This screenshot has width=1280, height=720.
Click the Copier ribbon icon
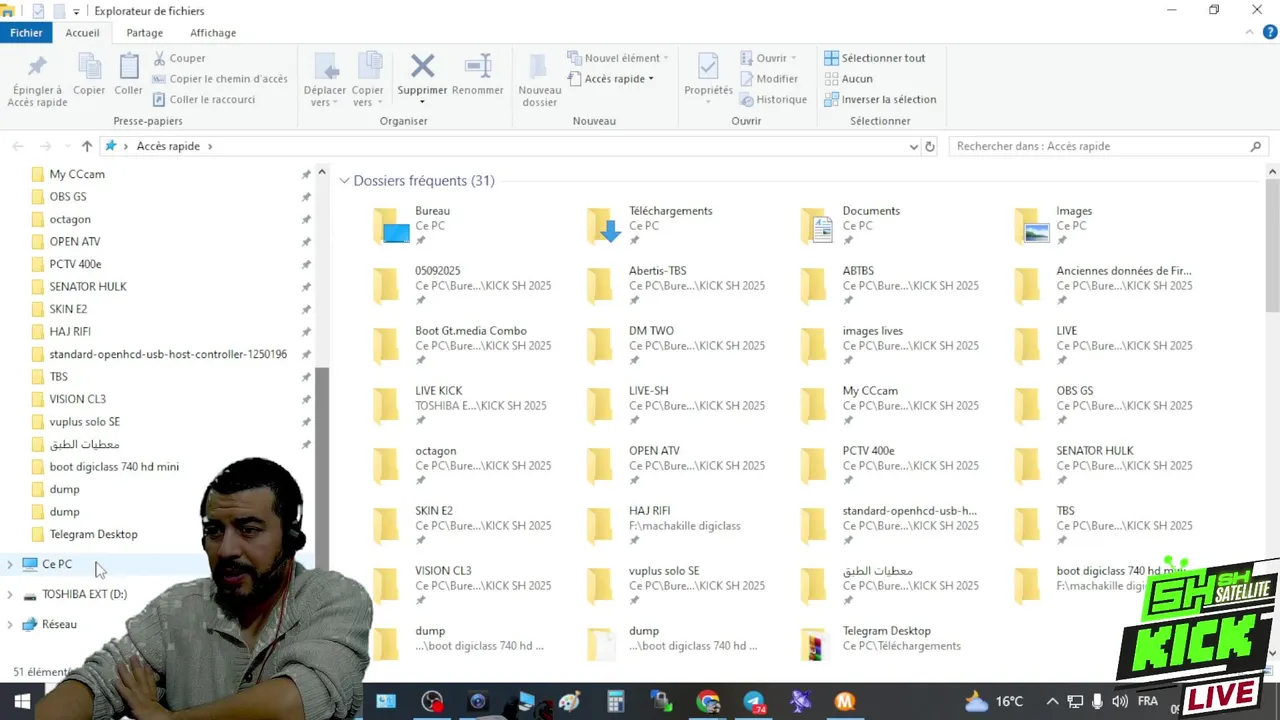click(x=89, y=67)
